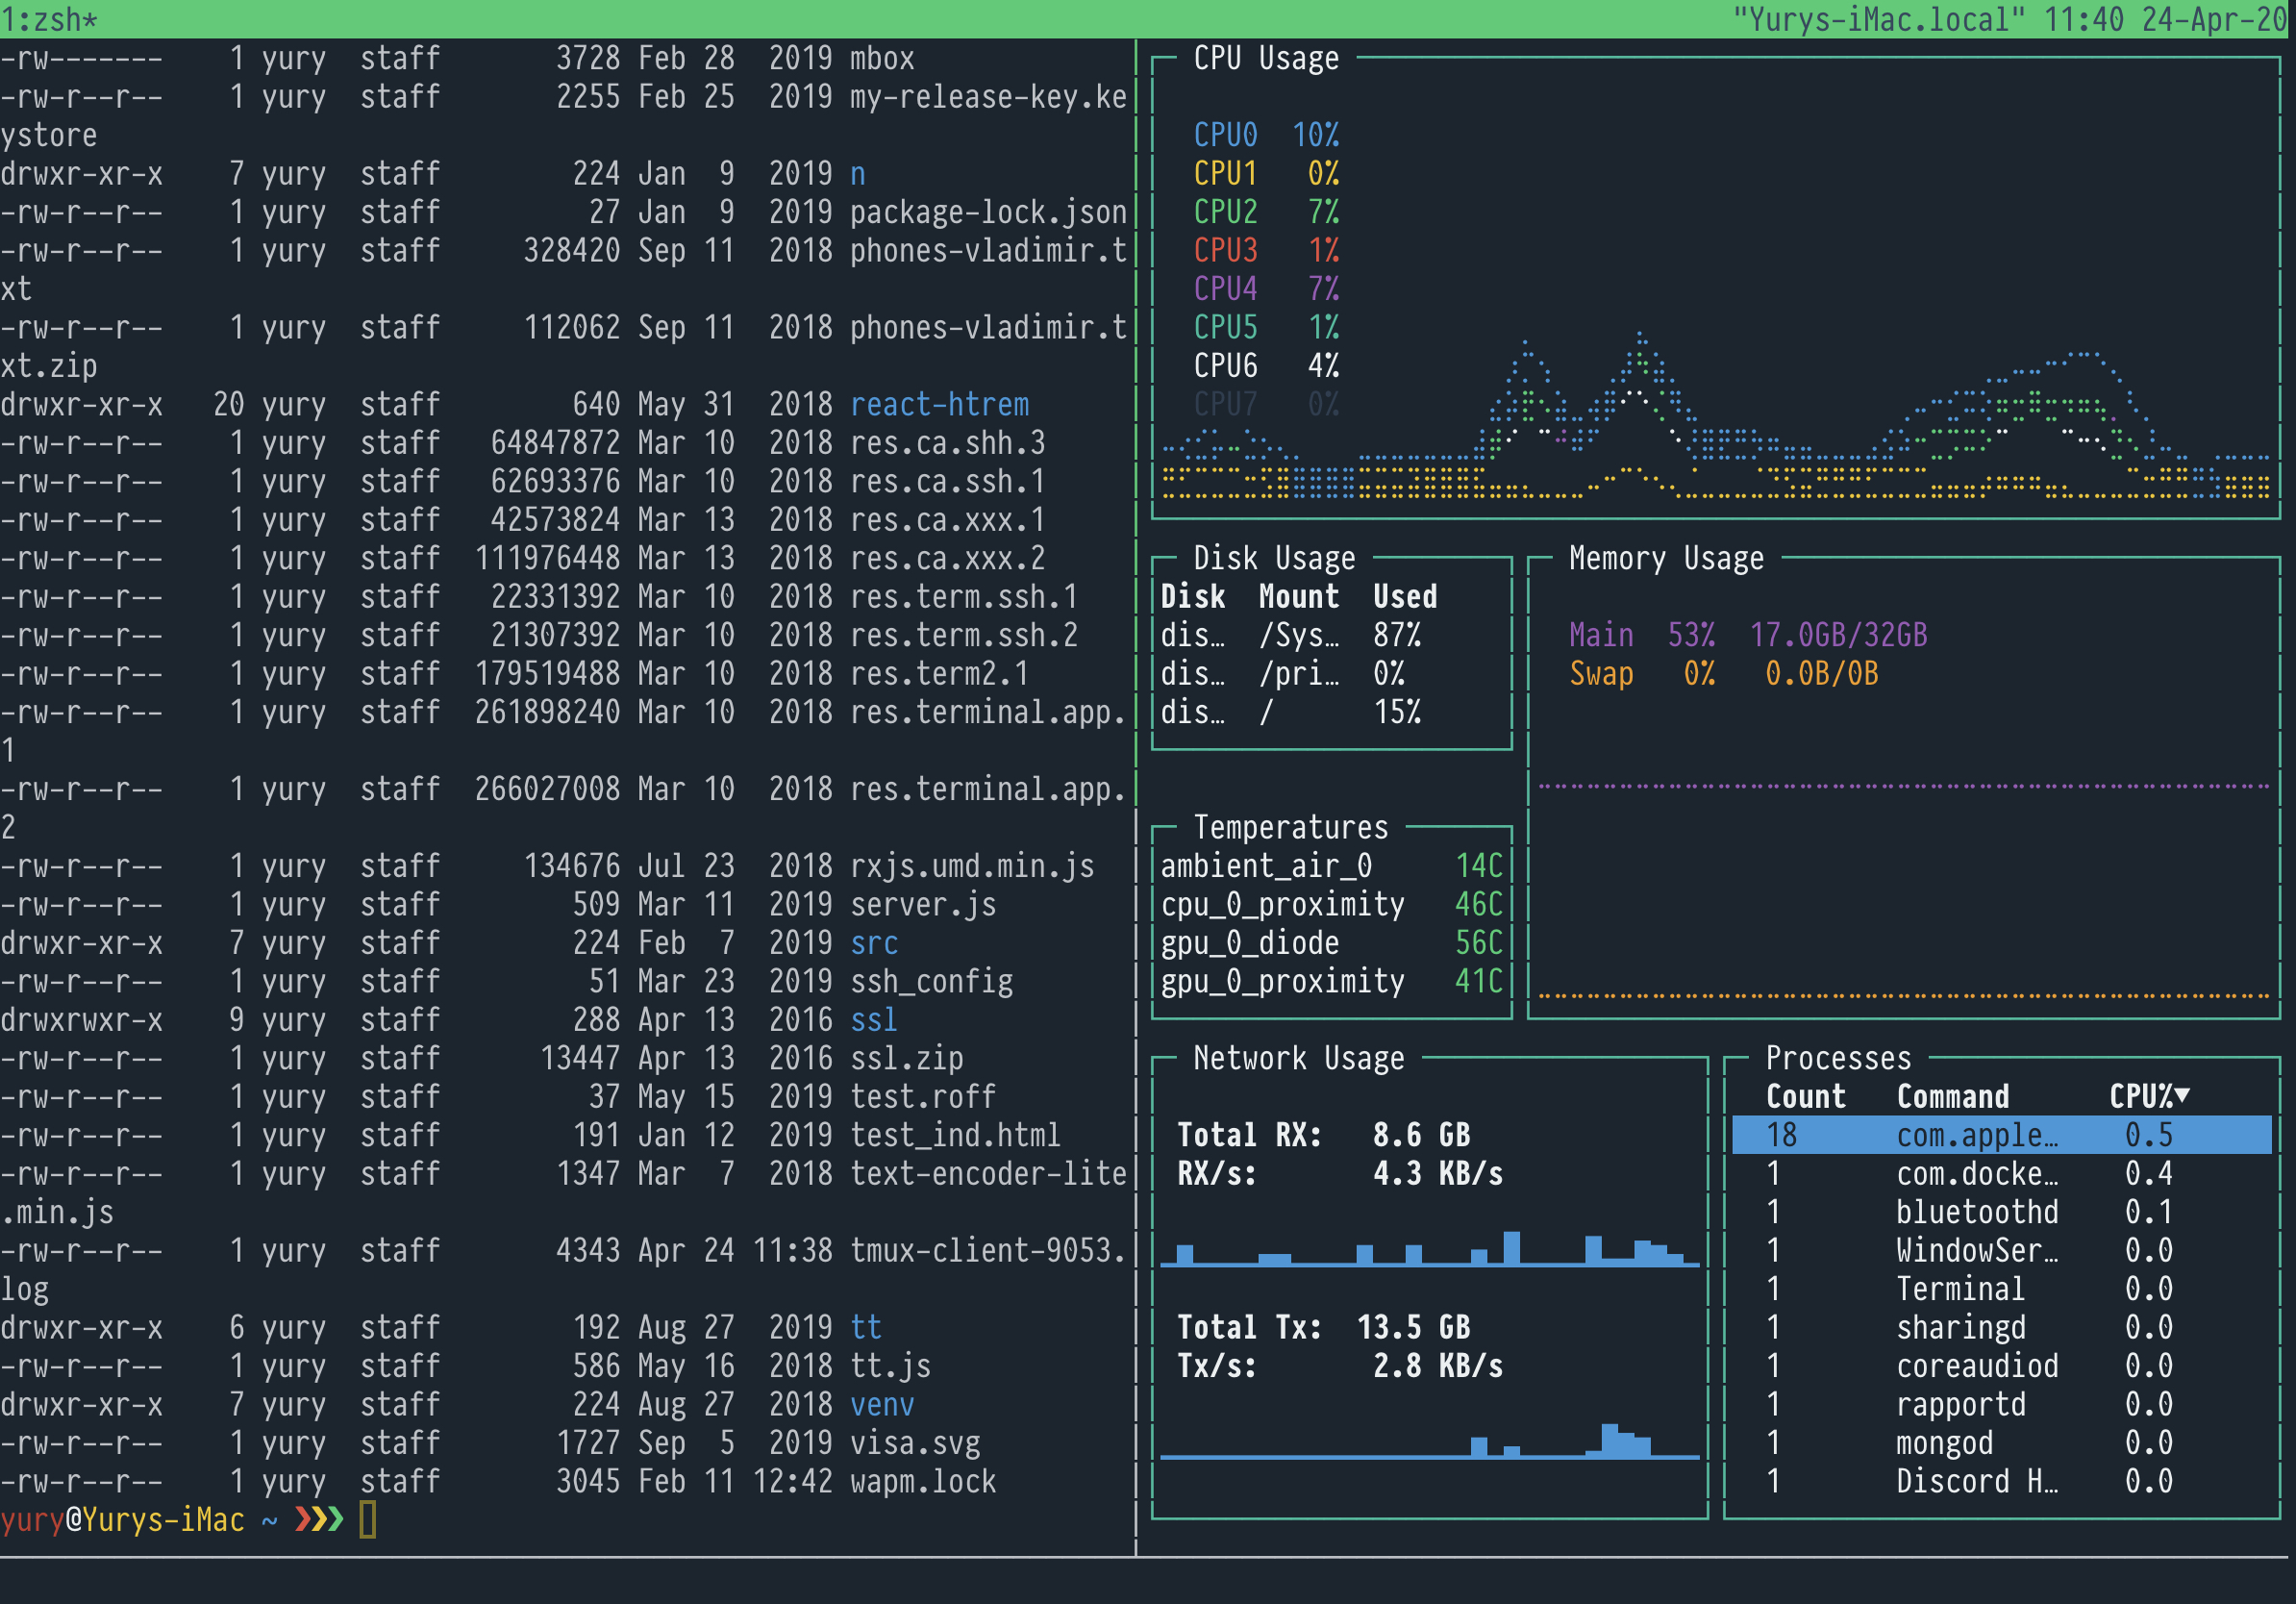Click the mbox file name

pyautogui.click(x=882, y=58)
